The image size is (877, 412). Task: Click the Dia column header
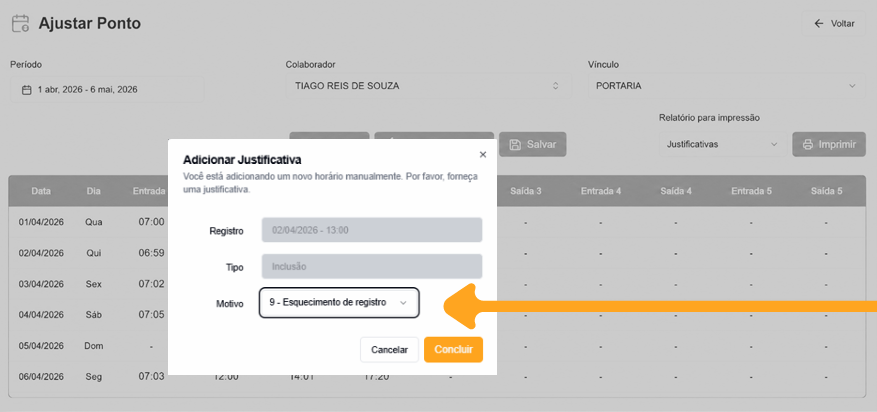[93, 191]
